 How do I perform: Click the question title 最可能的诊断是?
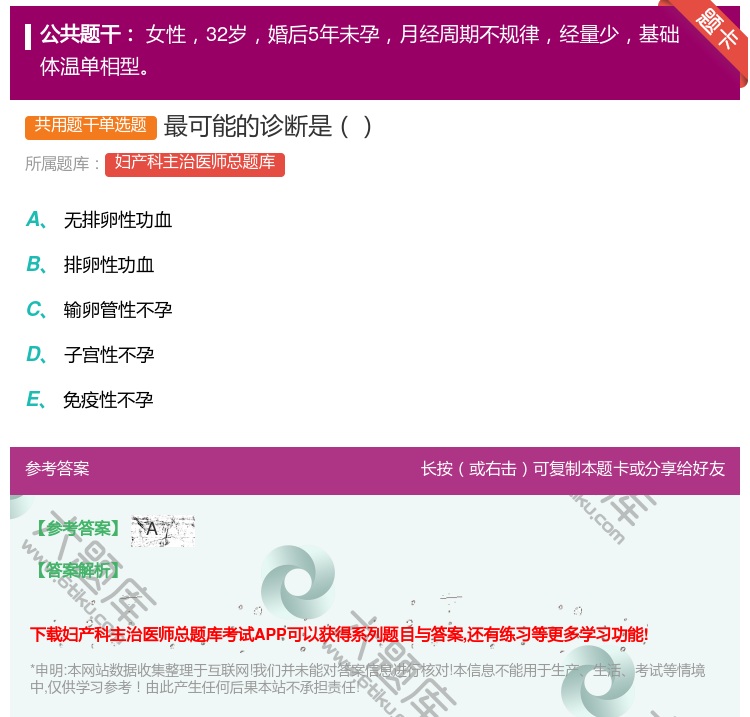pyautogui.click(x=268, y=126)
